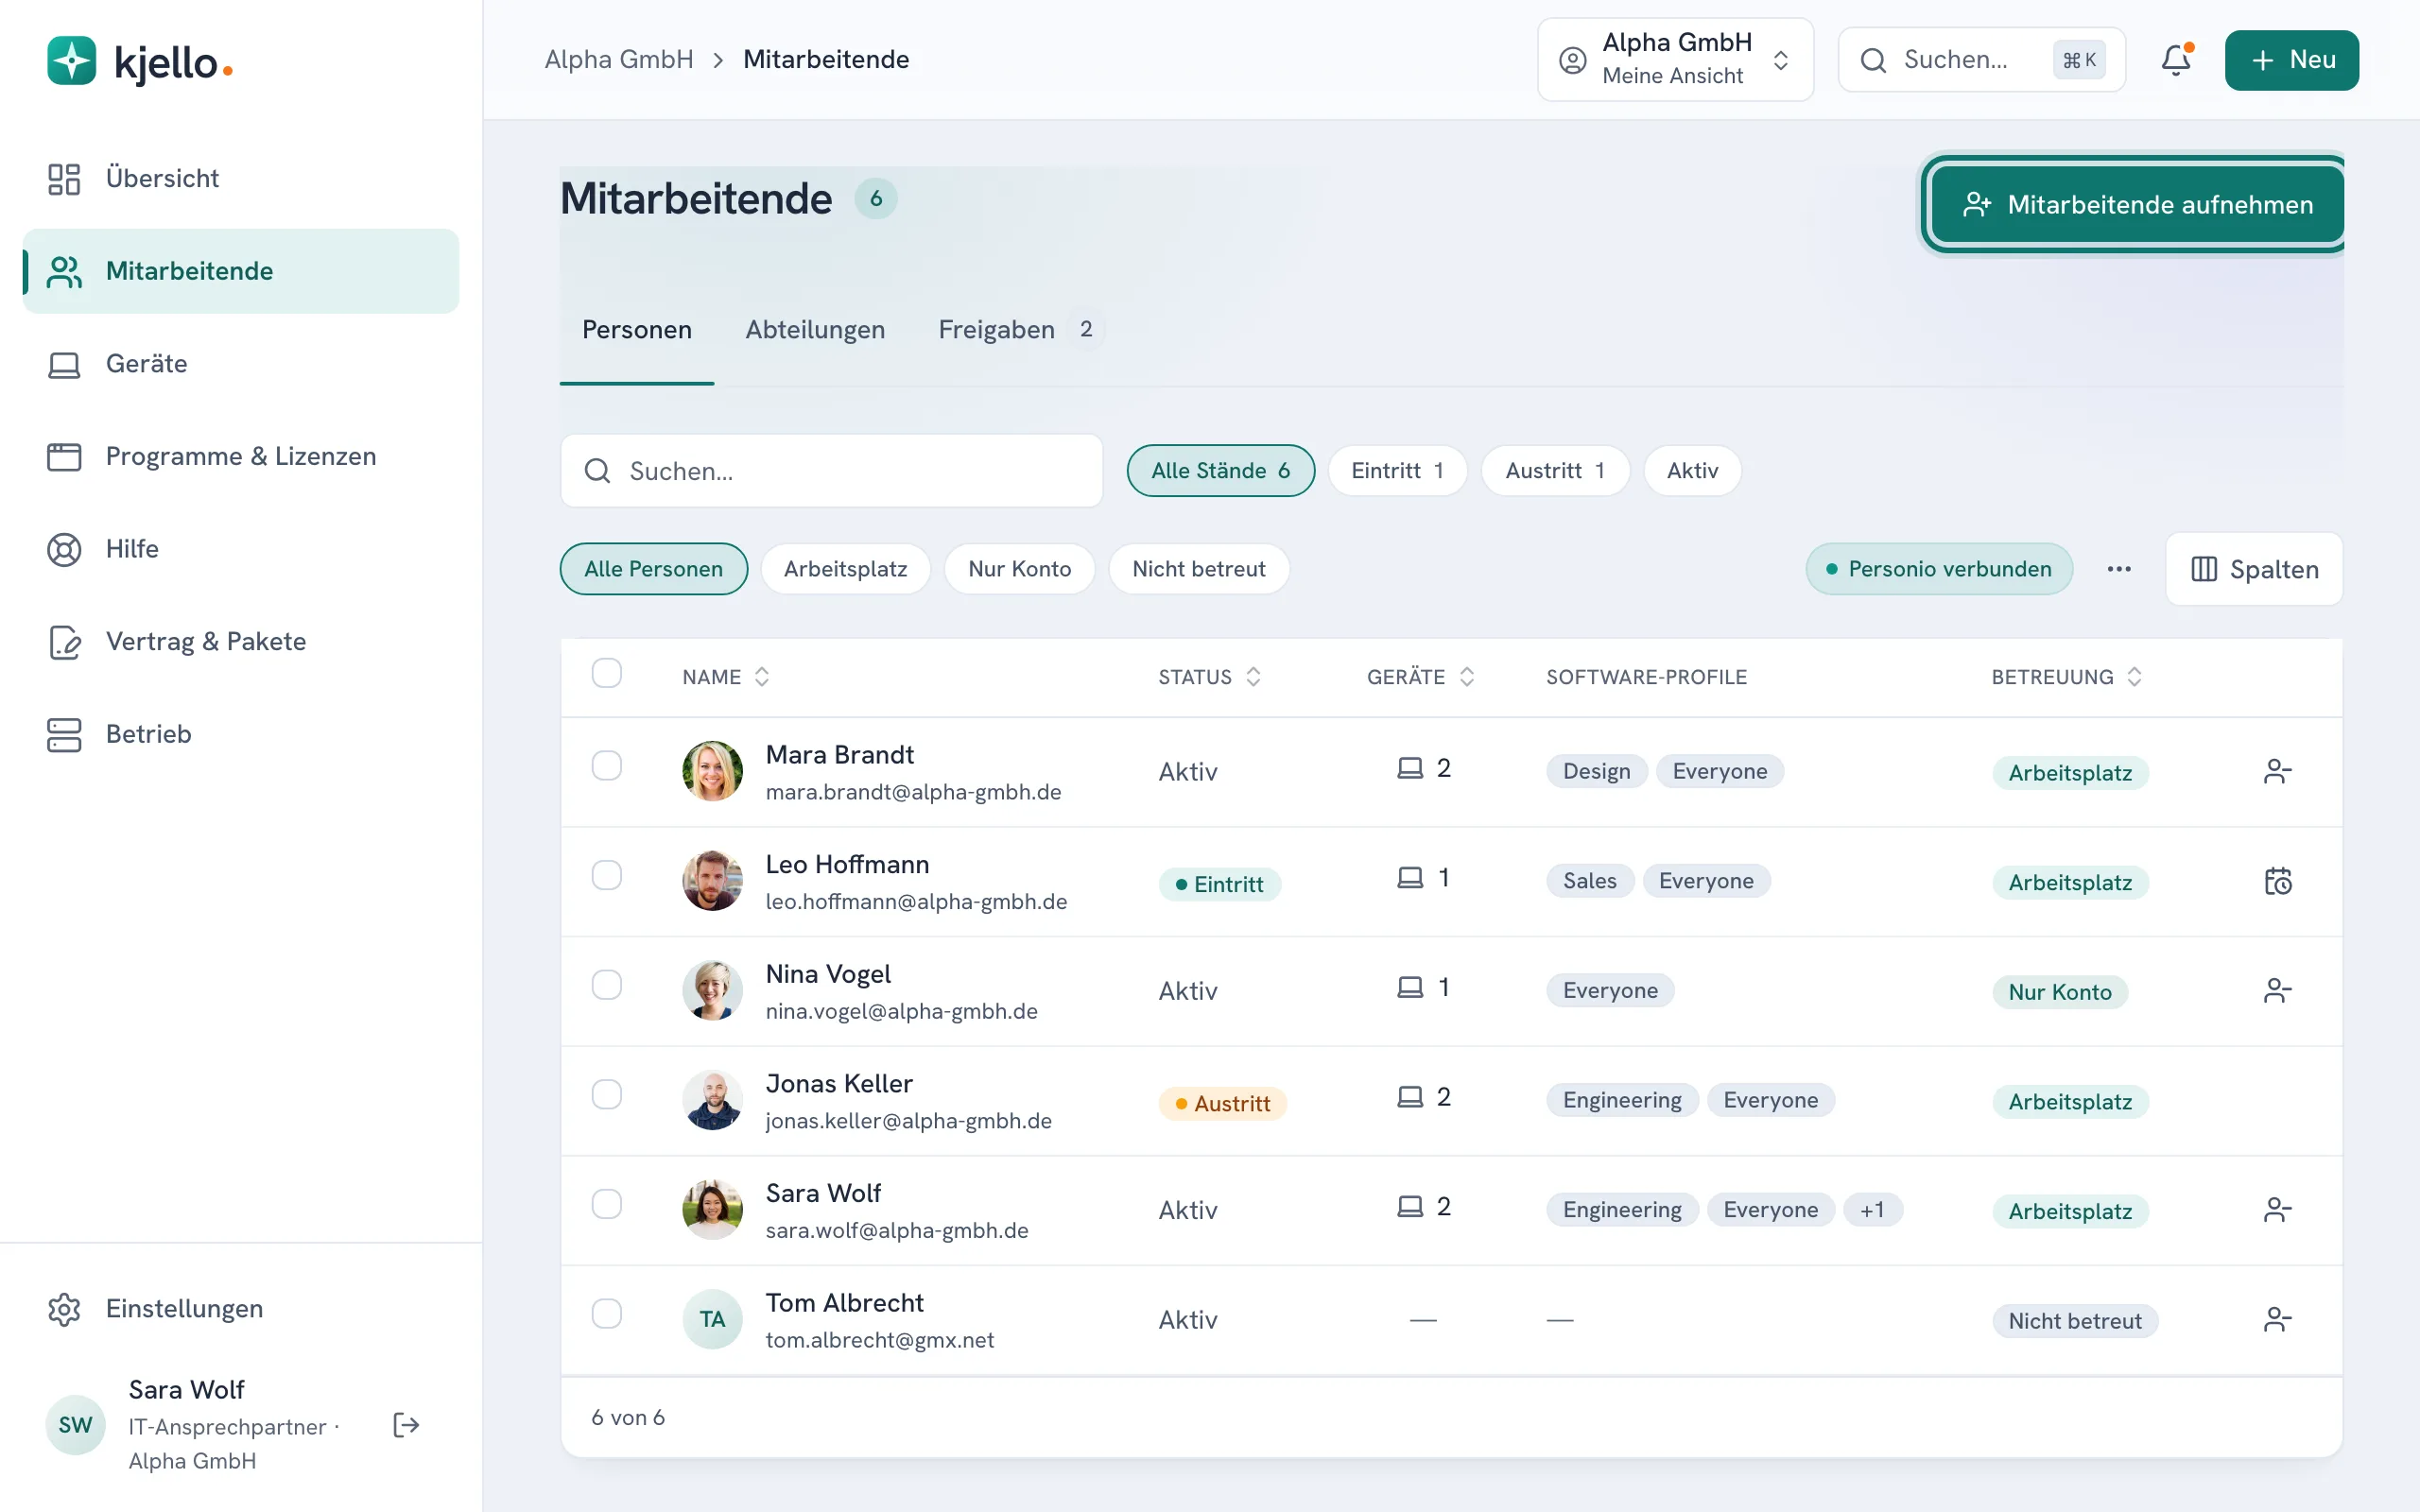Open the Spalten column chooser
The height and width of the screenshot is (1512, 2420).
(2254, 569)
